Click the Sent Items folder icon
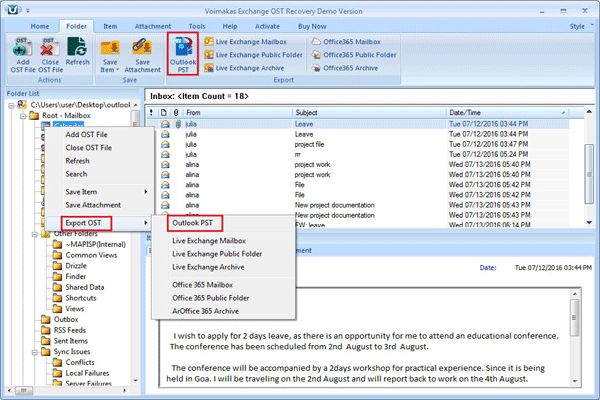The width and height of the screenshot is (600, 400). pos(46,341)
